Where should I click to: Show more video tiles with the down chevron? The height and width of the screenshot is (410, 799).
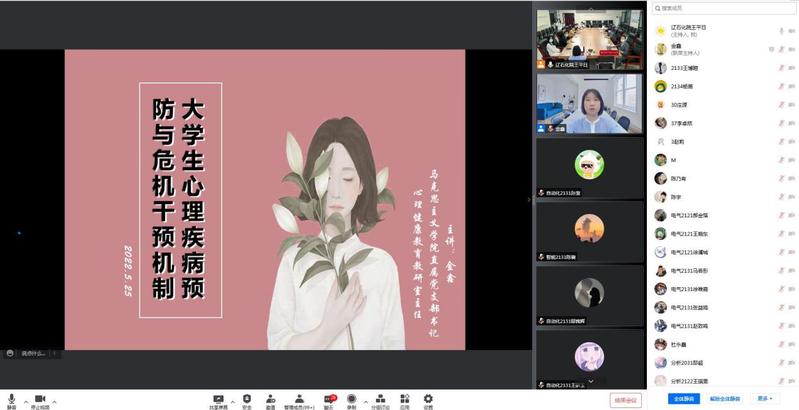591,380
